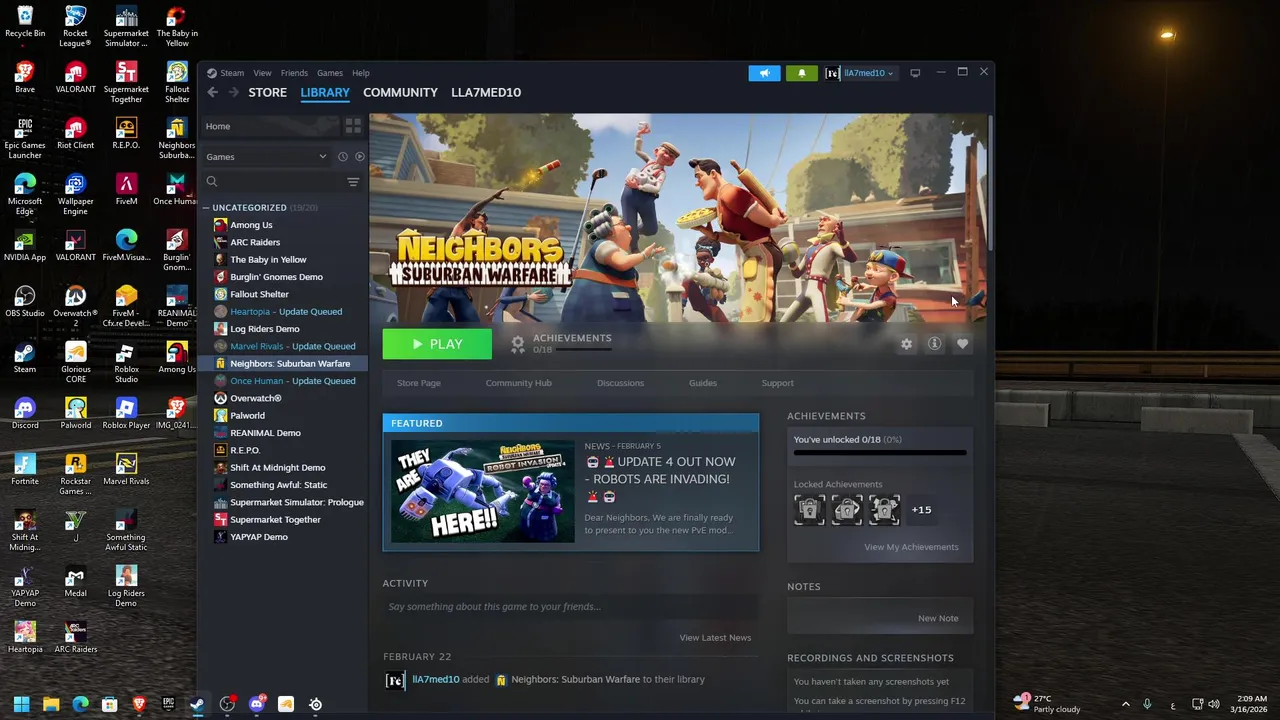Switch to the COMMUNITY tab
The height and width of the screenshot is (720, 1280).
(x=400, y=92)
